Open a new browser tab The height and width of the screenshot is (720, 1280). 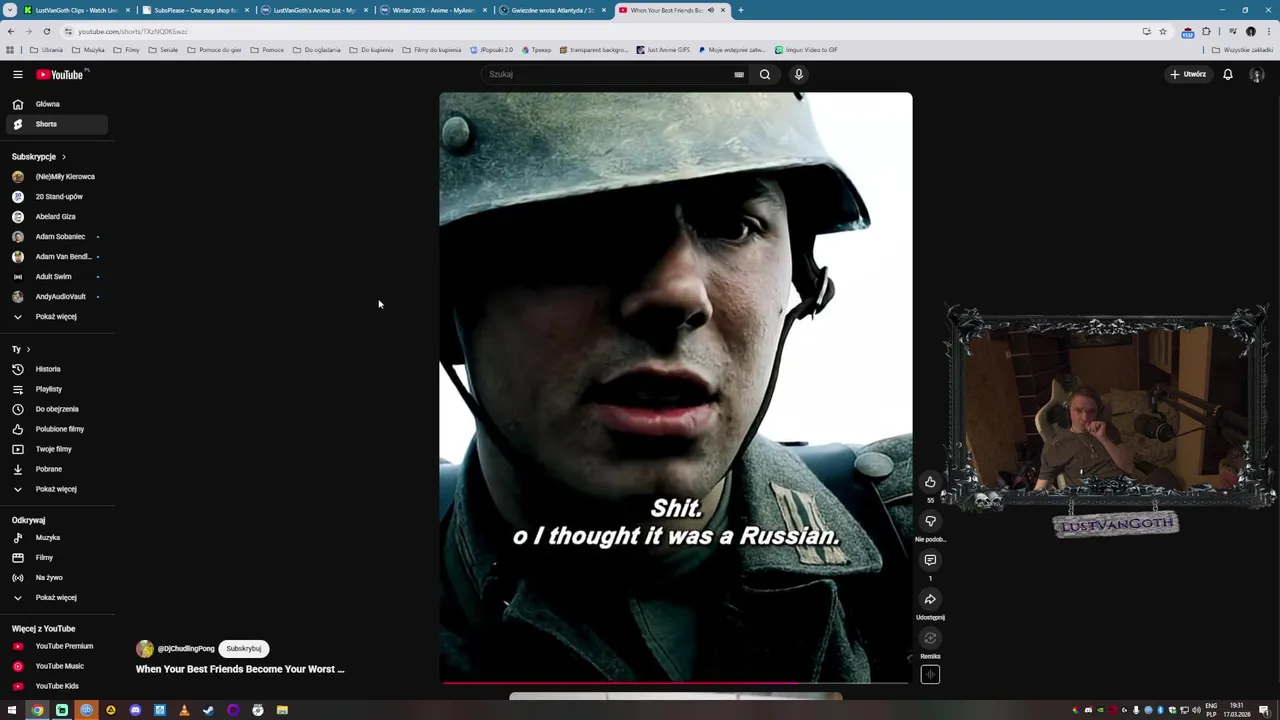point(740,10)
